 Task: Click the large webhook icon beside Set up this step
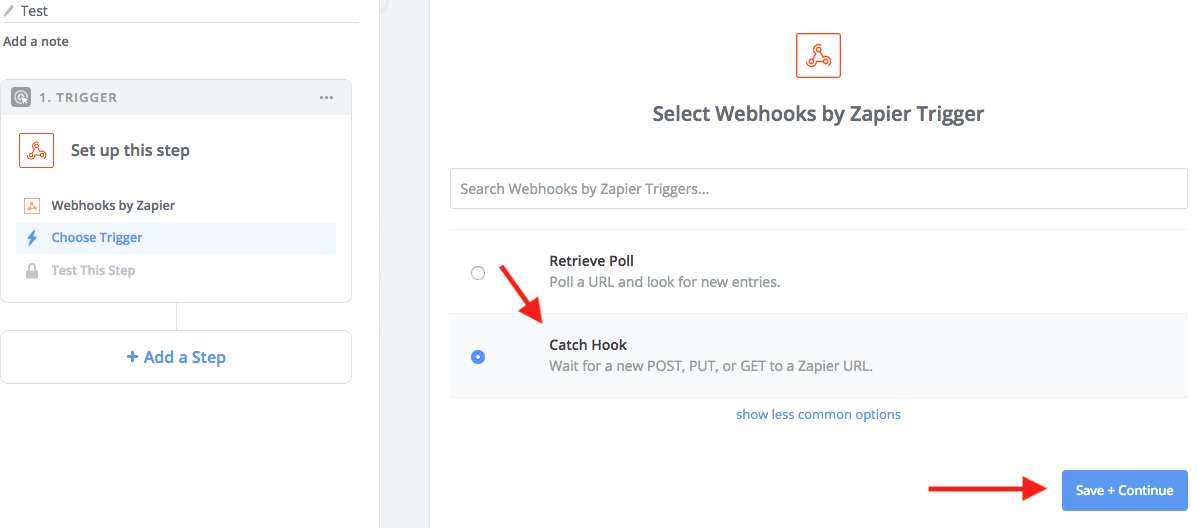(36, 150)
